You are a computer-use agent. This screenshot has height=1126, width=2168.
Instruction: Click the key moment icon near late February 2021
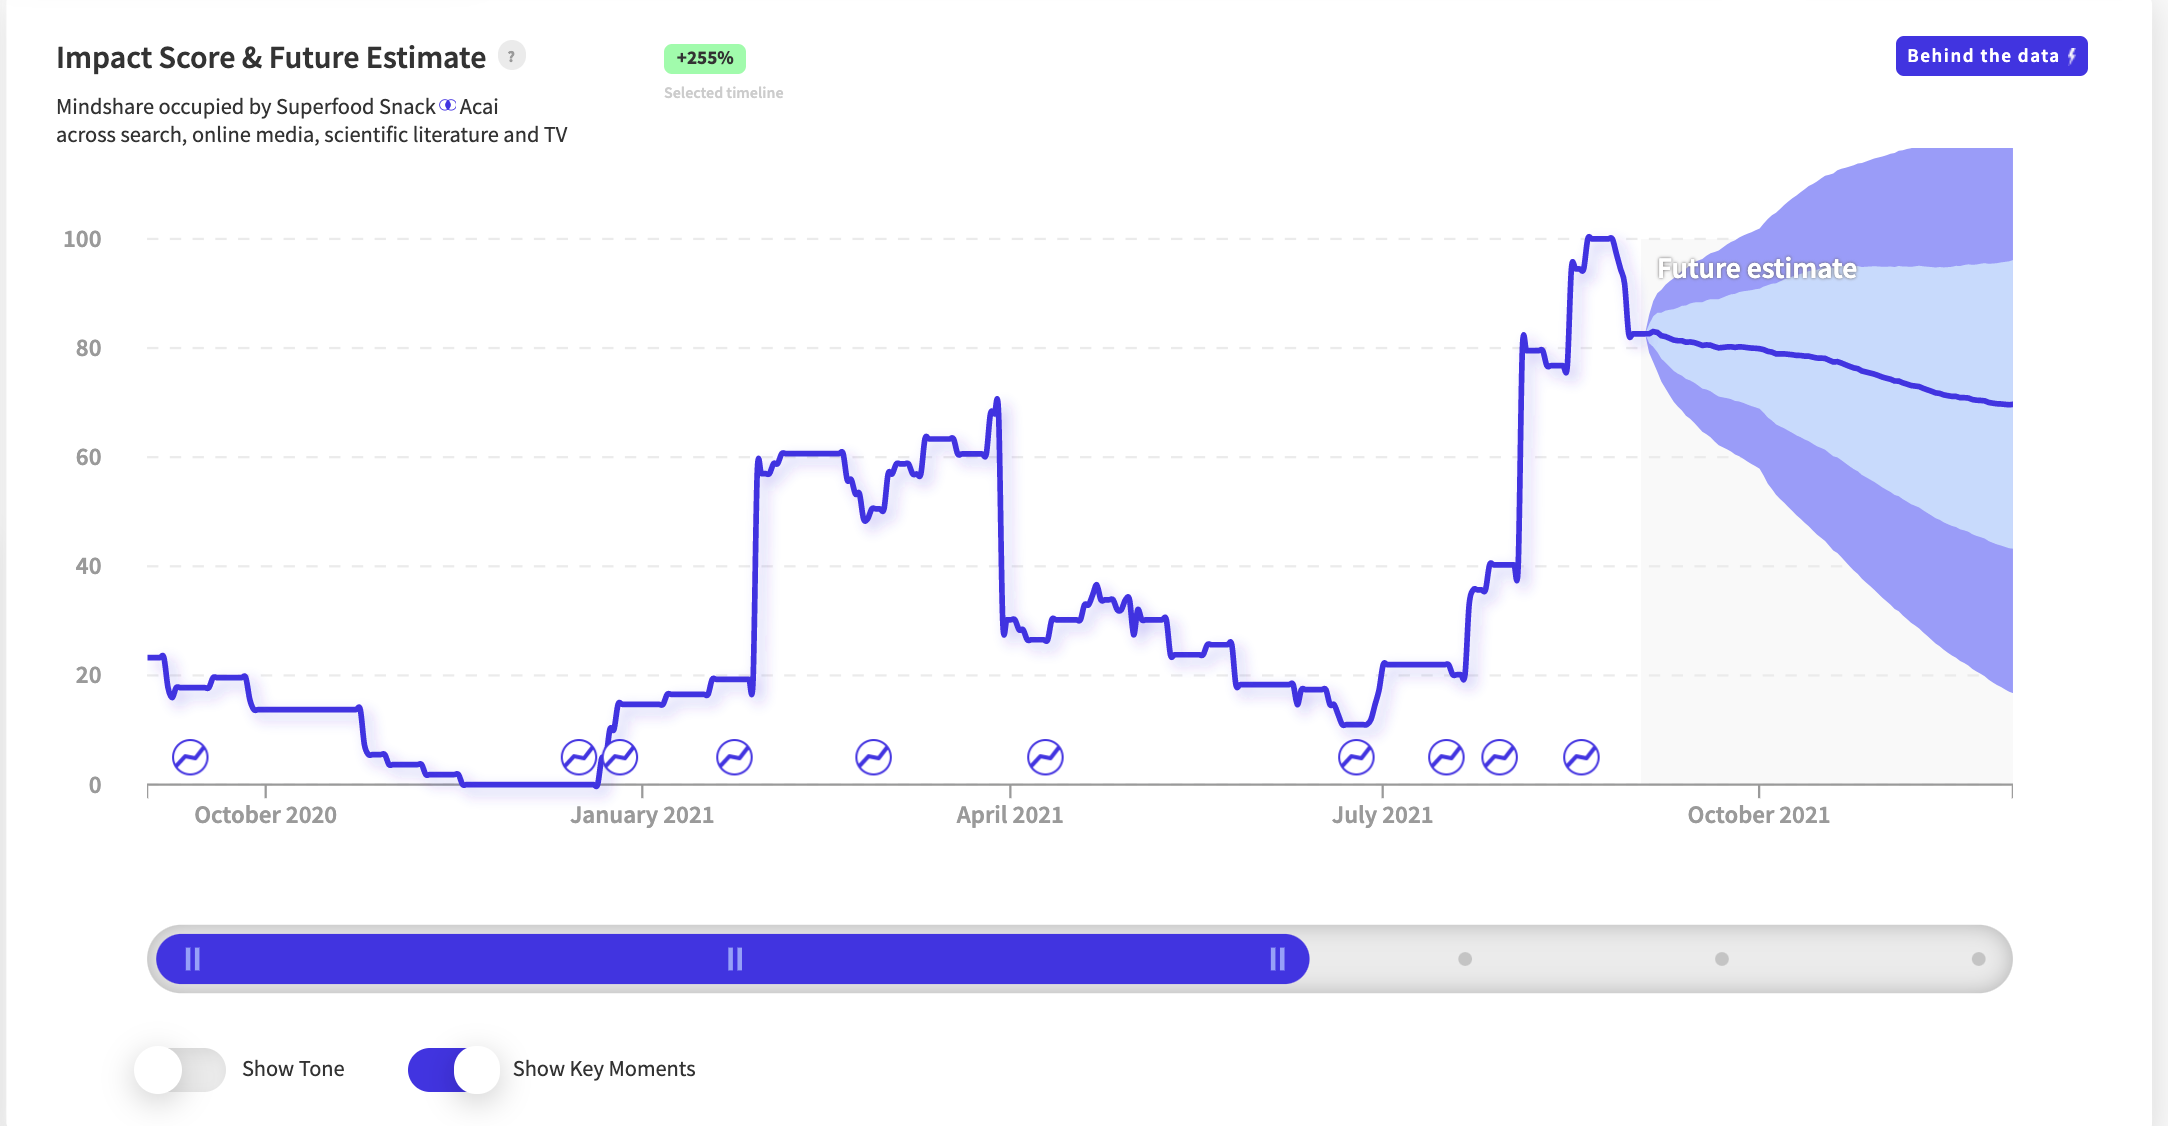[x=873, y=757]
